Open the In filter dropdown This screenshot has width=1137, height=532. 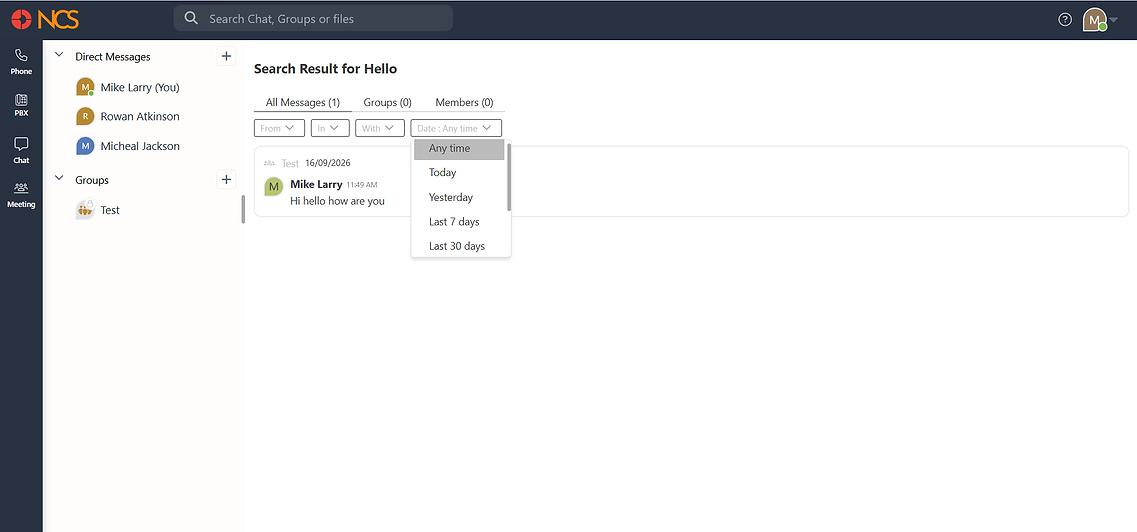point(330,128)
